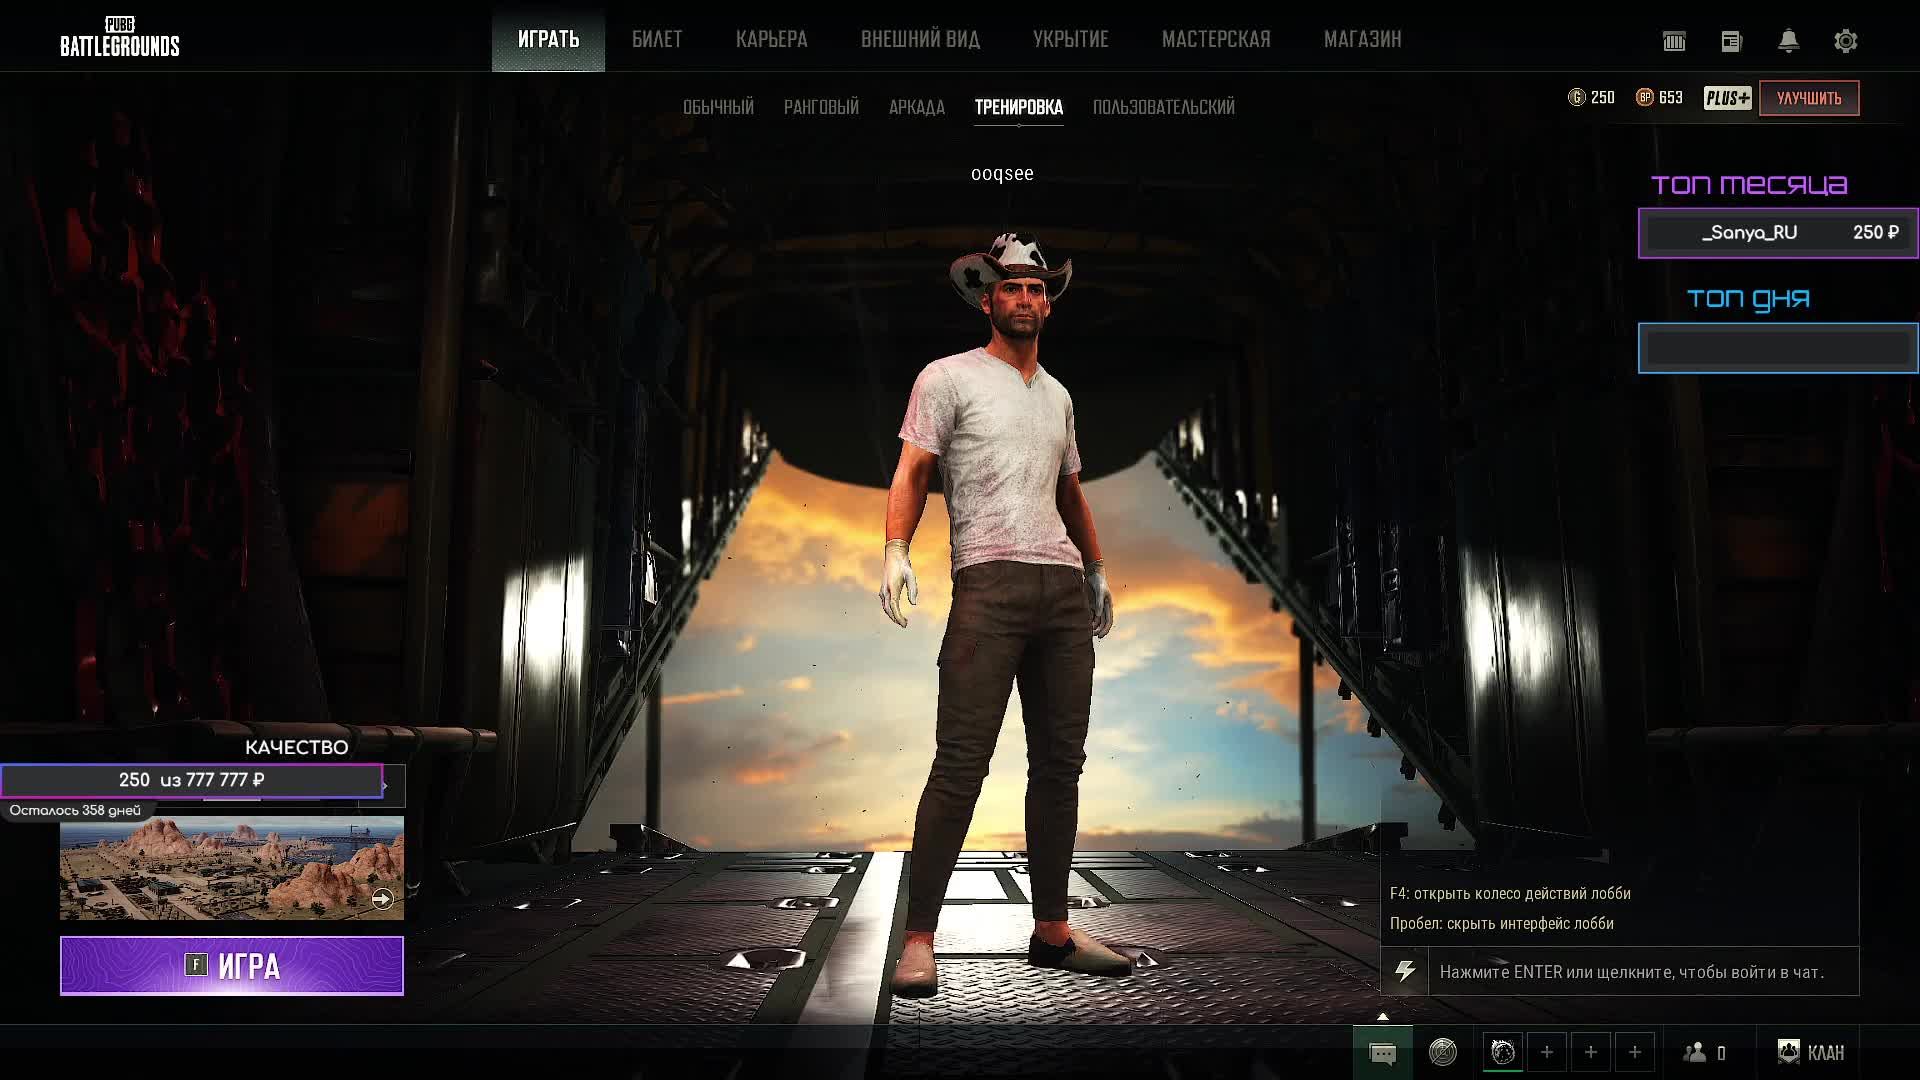This screenshot has width=1920, height=1080.
Task: Click the G-Coin currency icon
Action: 1577,97
